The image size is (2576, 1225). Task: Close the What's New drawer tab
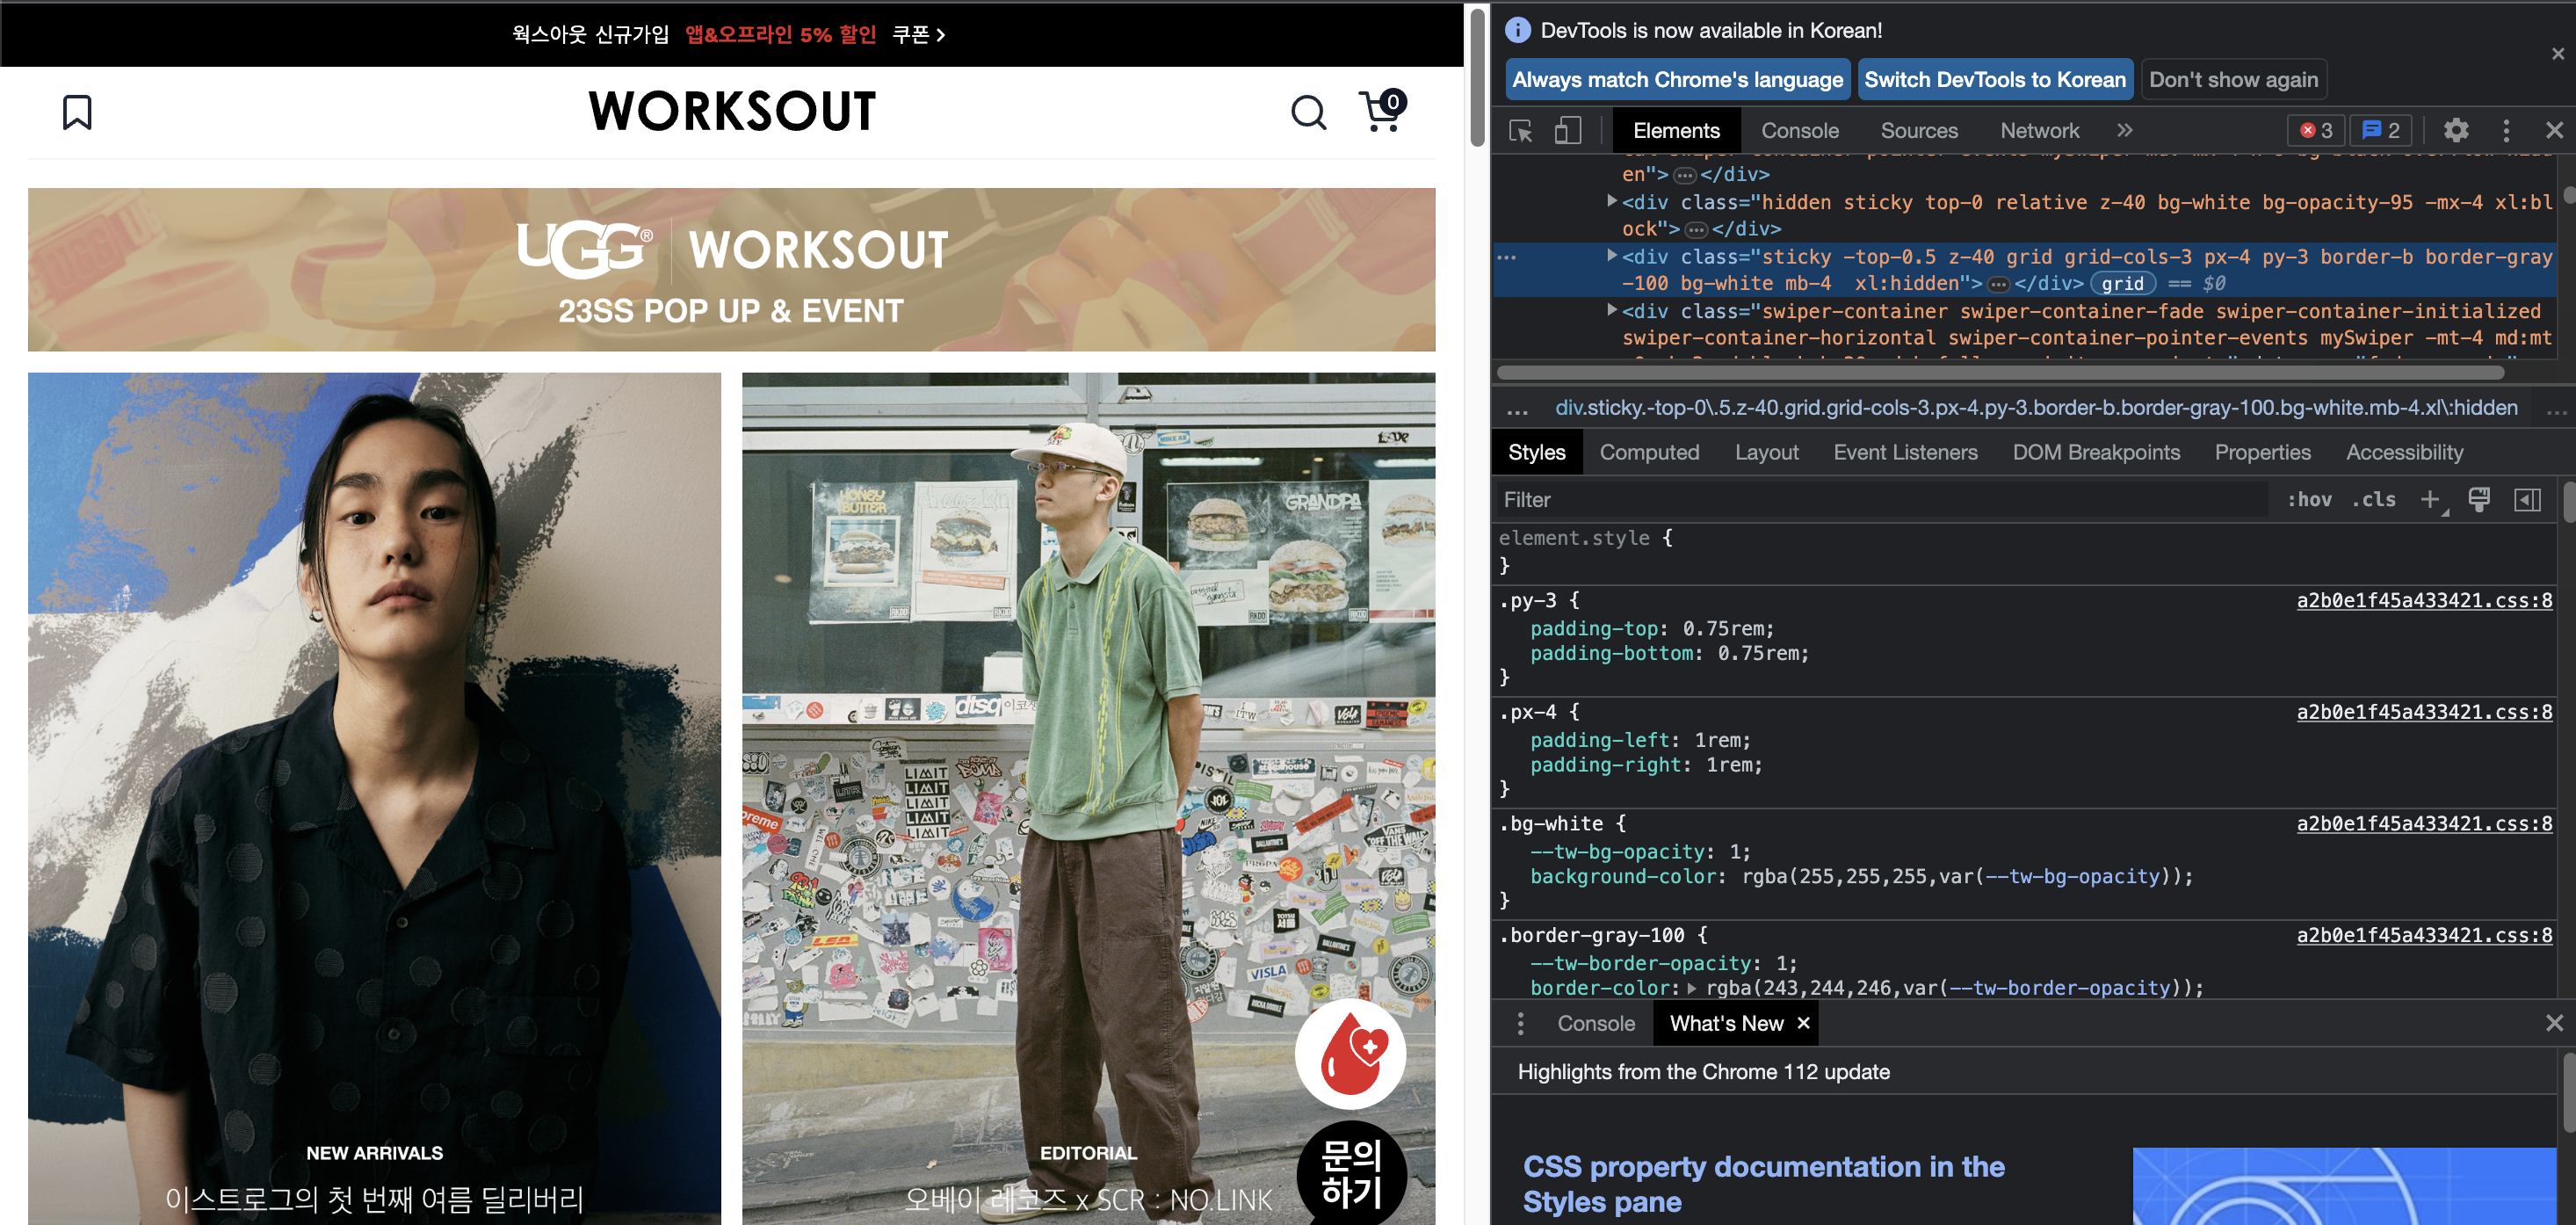point(1803,1024)
